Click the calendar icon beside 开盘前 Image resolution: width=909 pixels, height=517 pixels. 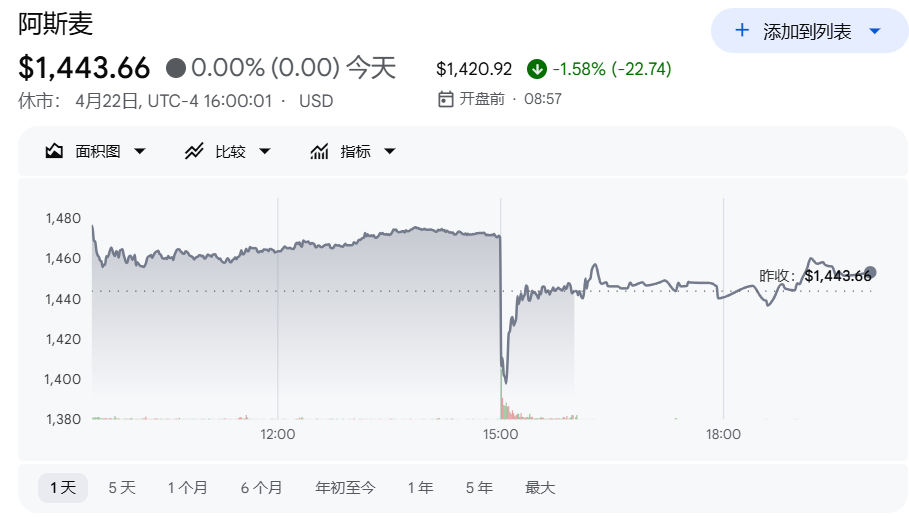(446, 99)
